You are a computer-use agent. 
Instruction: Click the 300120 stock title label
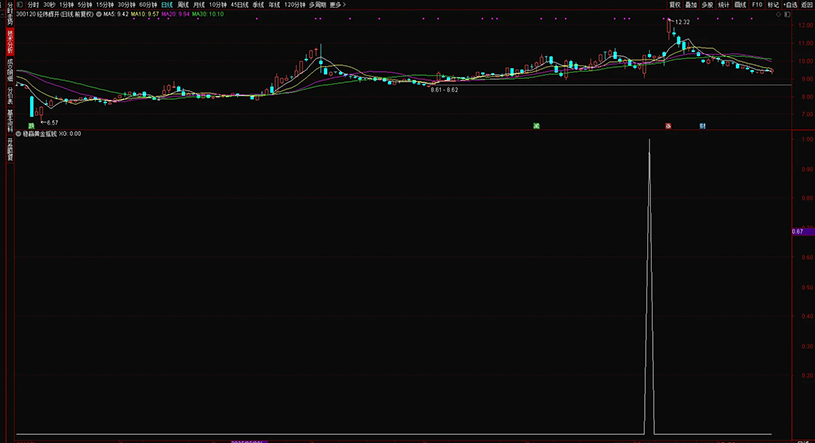[55, 15]
